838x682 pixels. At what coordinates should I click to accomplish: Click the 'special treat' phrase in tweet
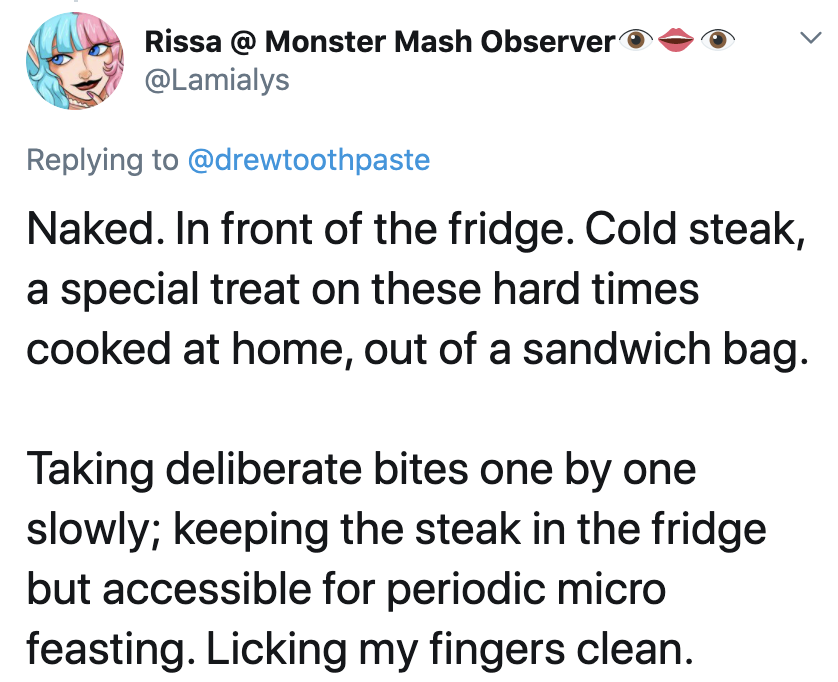(180, 290)
